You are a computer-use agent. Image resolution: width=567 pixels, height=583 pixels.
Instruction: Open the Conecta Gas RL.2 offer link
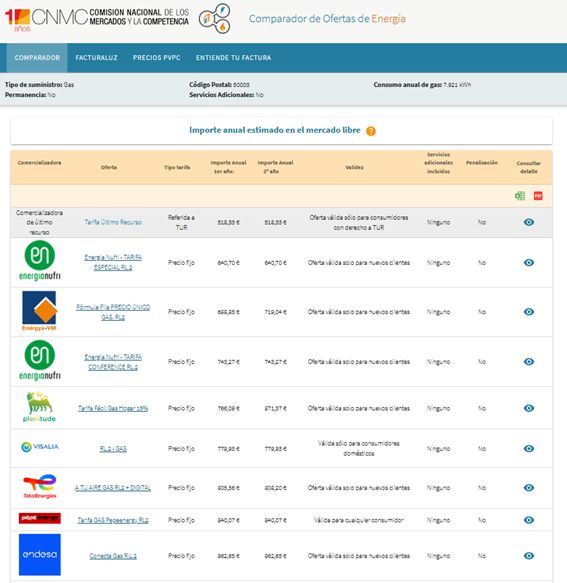coord(113,556)
